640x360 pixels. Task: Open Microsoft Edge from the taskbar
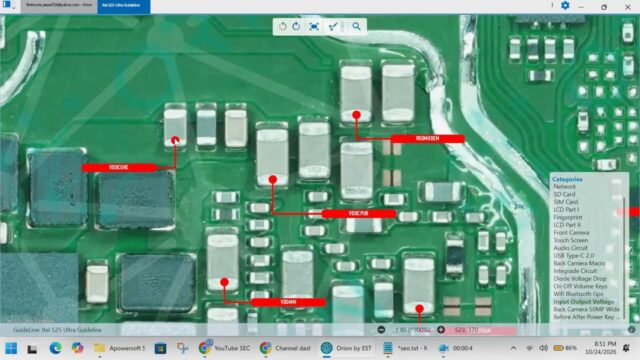pyautogui.click(x=56, y=348)
